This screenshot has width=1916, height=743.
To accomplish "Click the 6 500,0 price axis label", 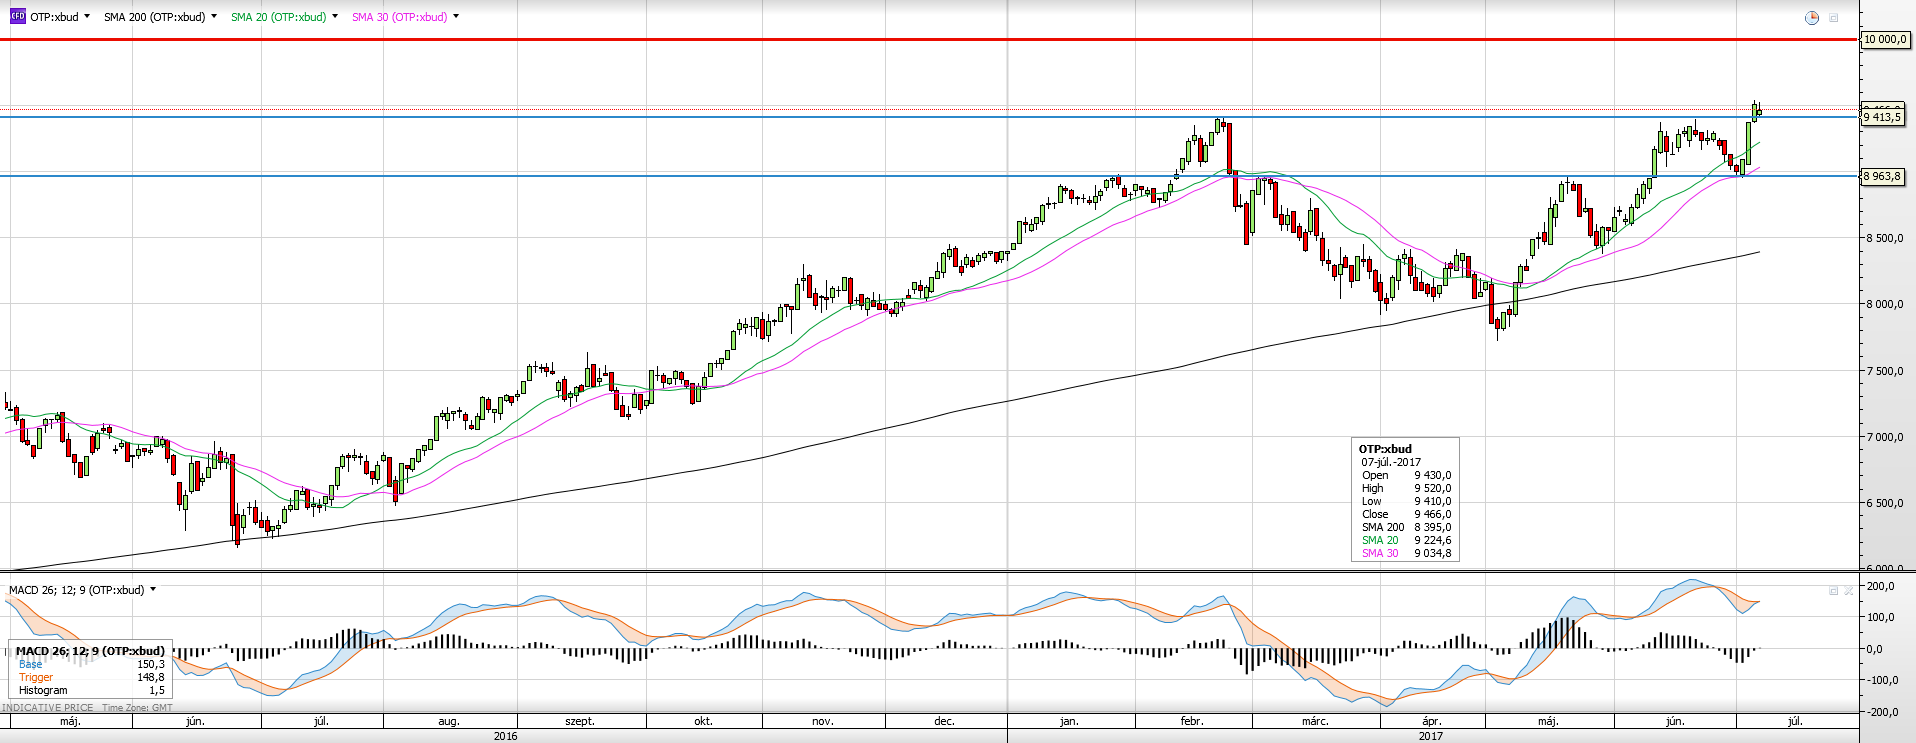I will tap(1884, 503).
